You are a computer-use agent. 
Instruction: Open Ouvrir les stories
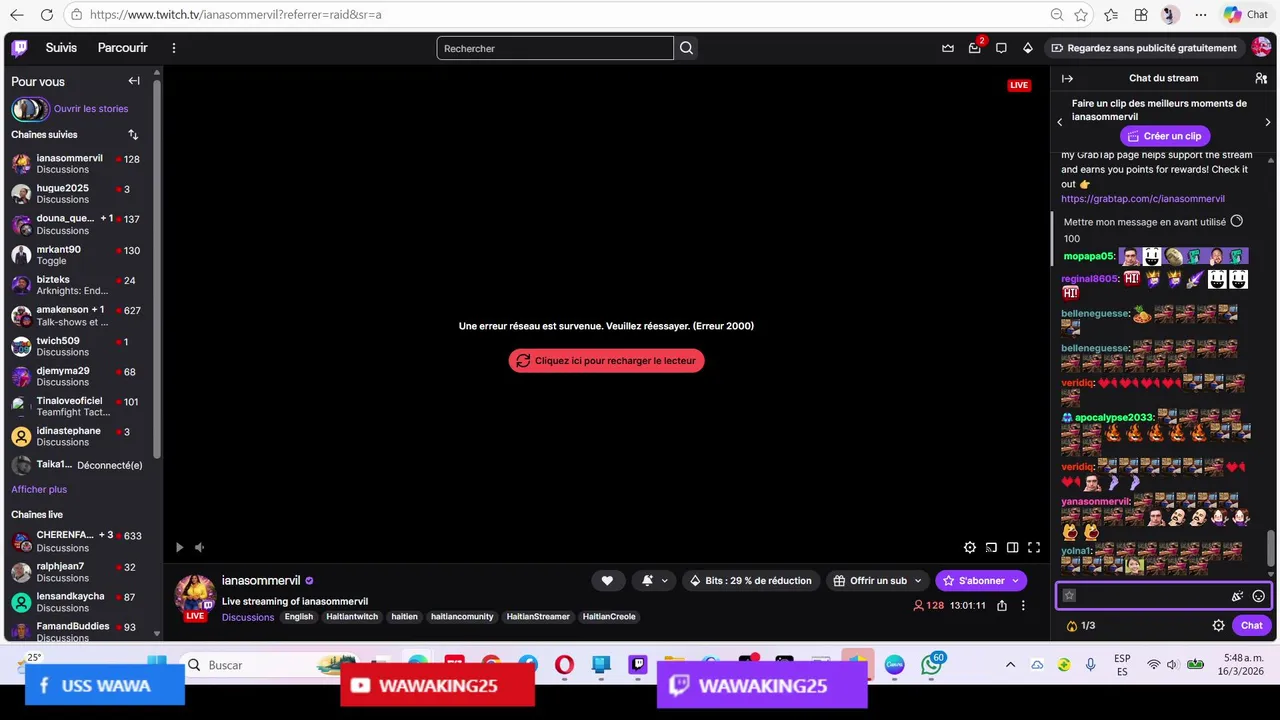tap(91, 109)
